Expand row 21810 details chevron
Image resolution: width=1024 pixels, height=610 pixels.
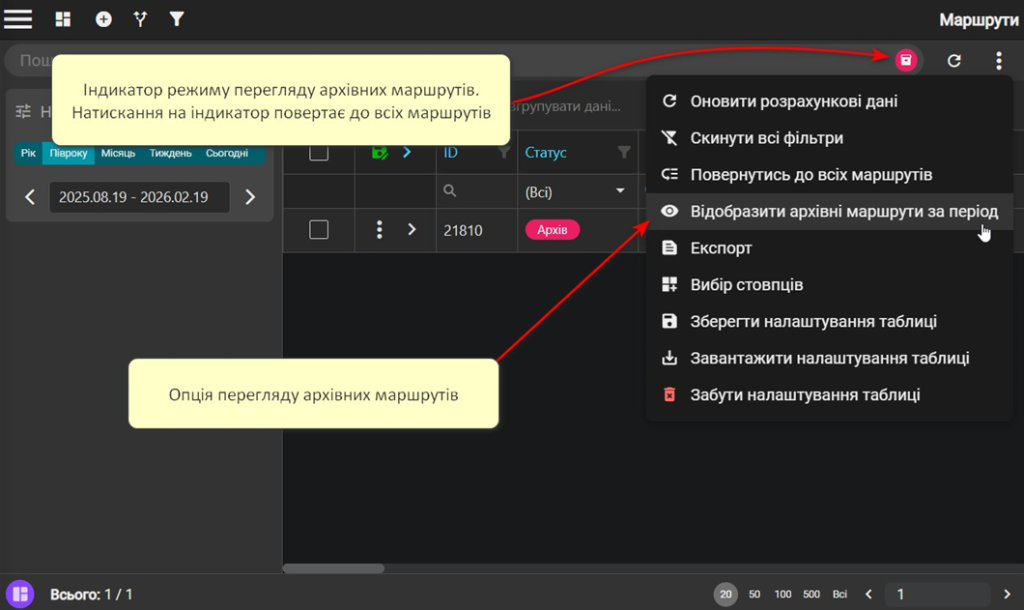pos(411,229)
